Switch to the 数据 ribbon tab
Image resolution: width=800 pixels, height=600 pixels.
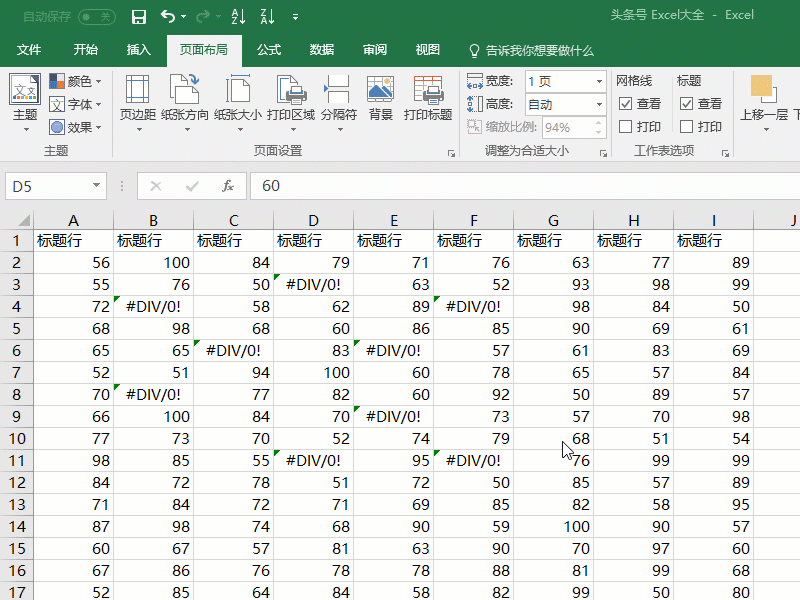(x=322, y=49)
